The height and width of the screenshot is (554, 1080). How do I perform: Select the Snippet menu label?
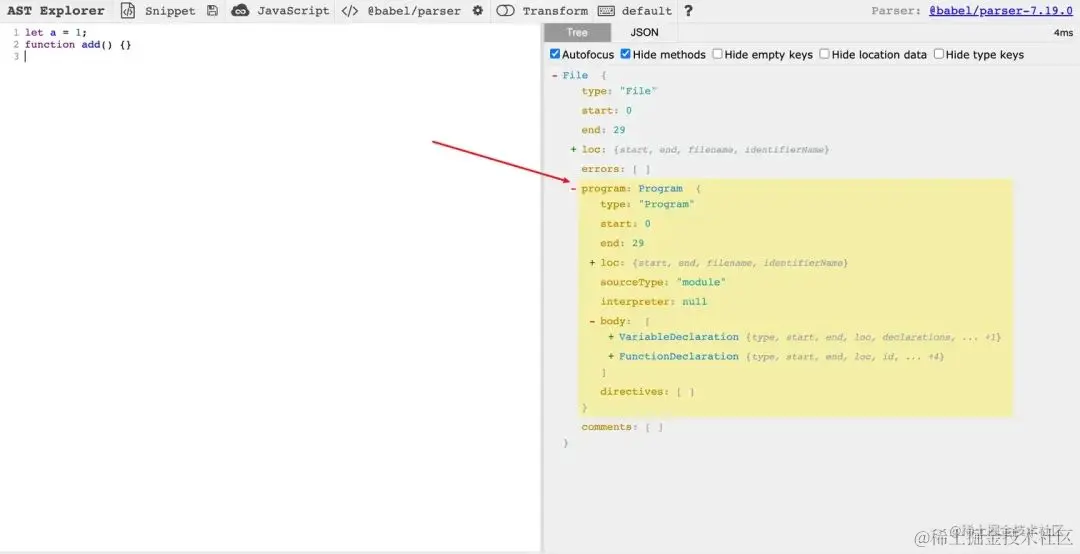(170, 11)
